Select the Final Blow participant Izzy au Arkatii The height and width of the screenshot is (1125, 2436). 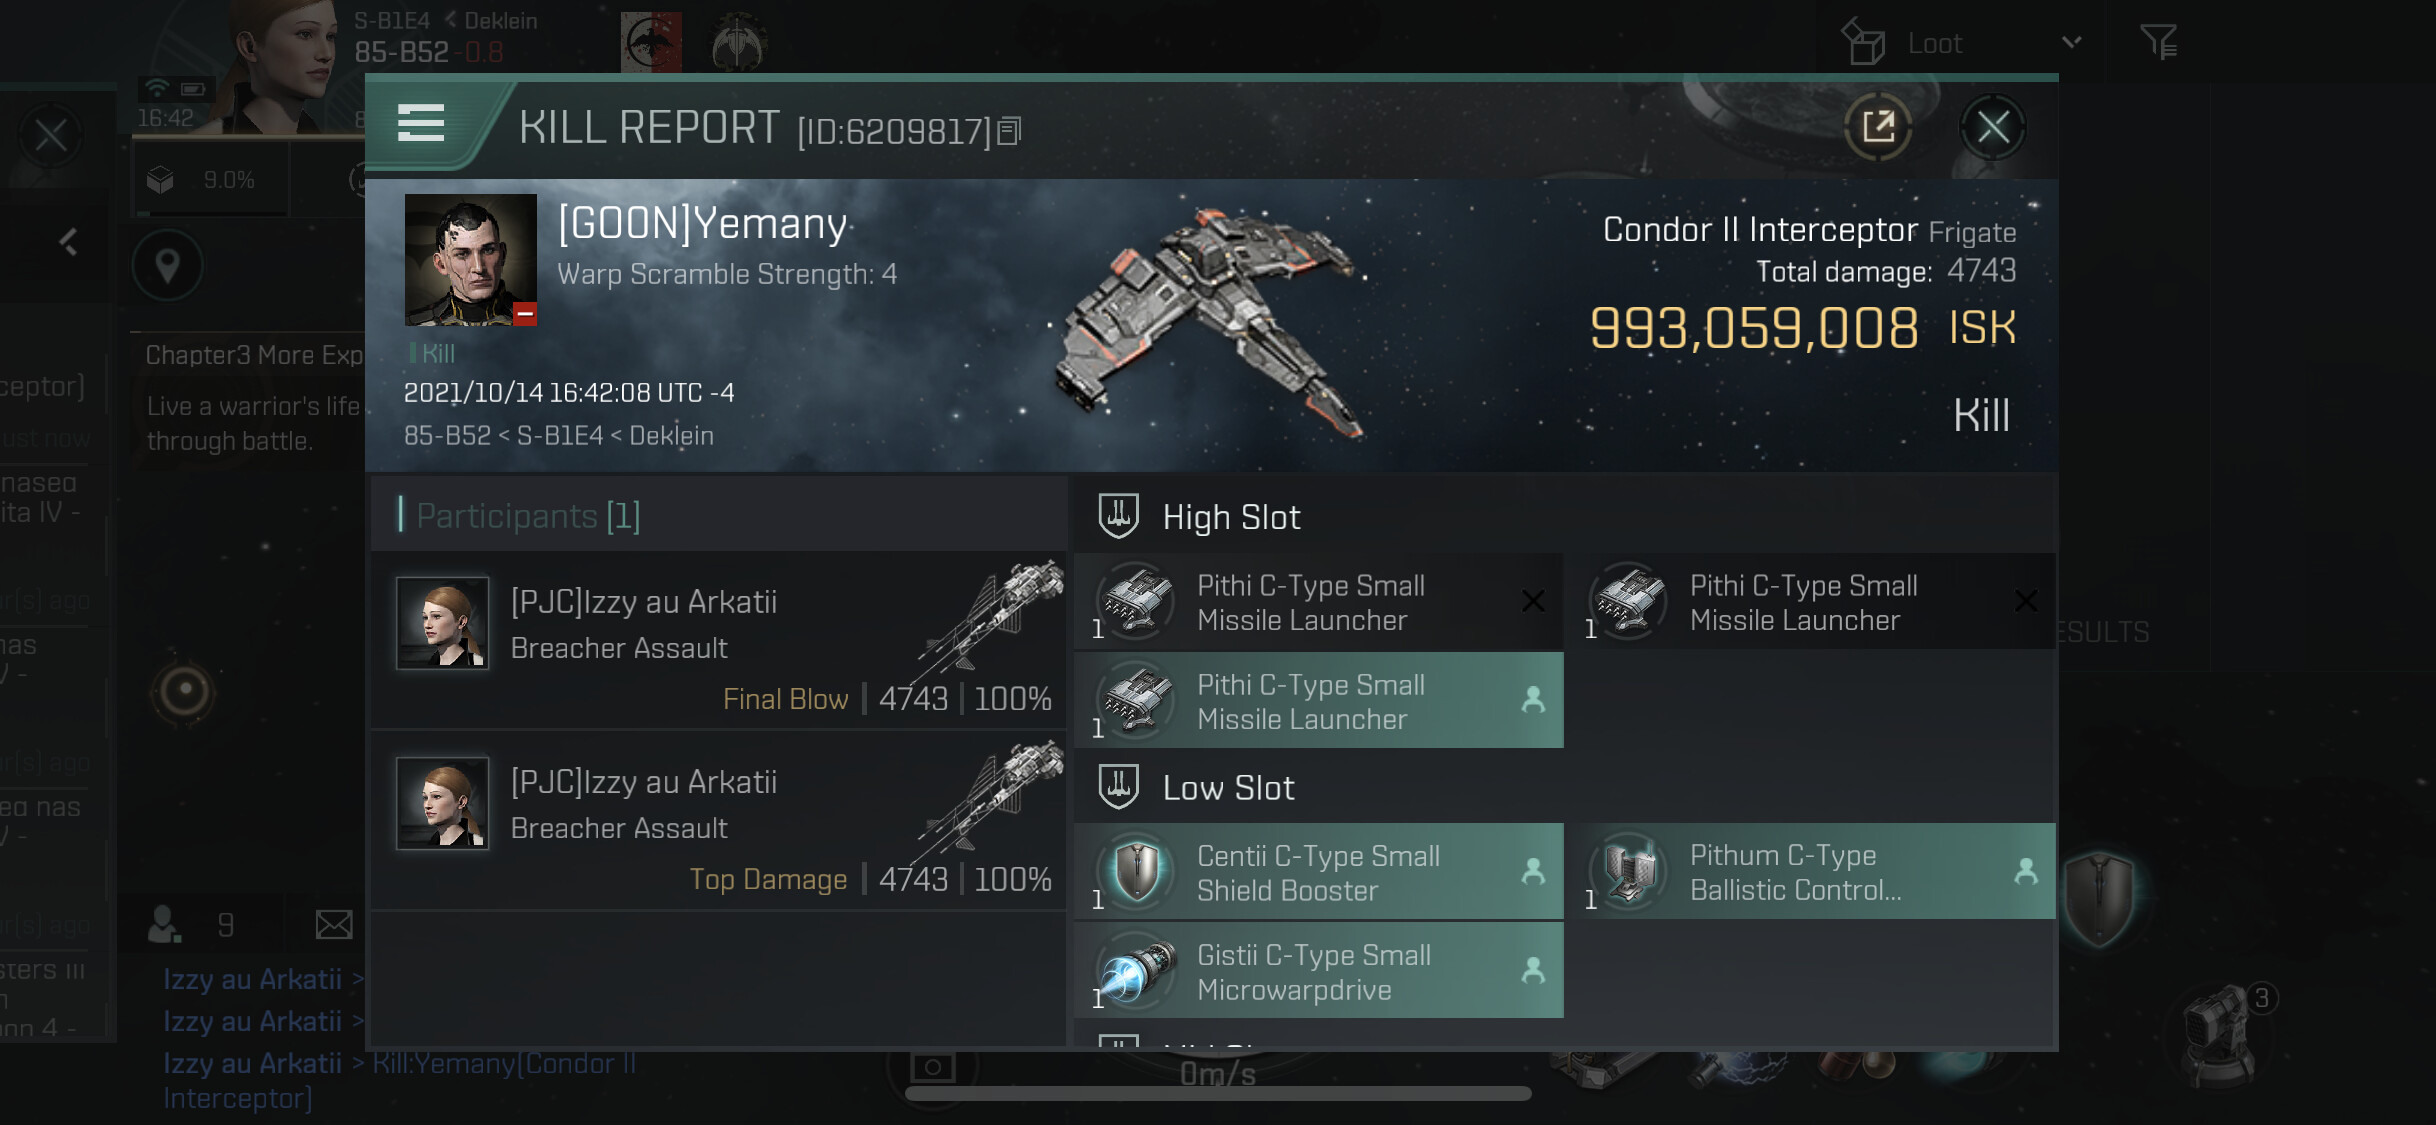[719, 641]
